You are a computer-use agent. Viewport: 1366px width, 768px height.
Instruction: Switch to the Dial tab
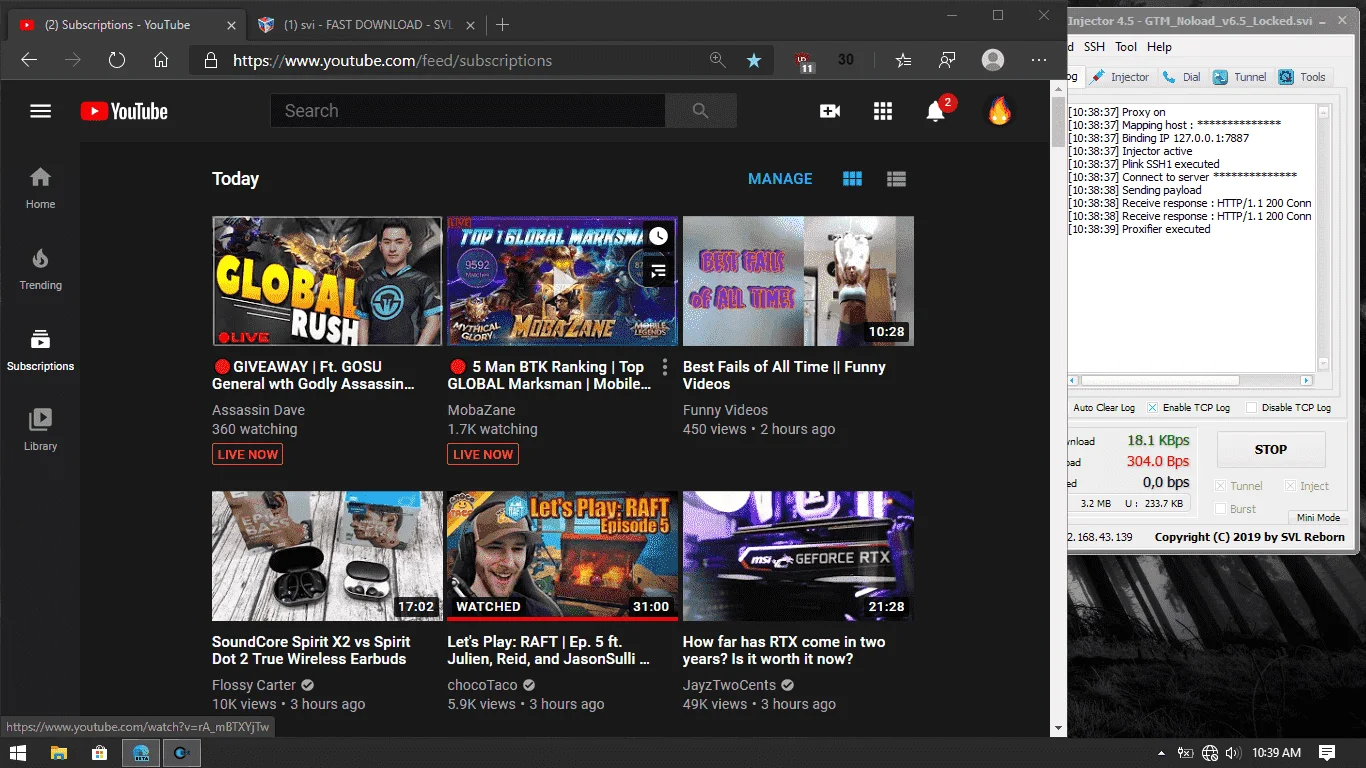click(x=1182, y=77)
